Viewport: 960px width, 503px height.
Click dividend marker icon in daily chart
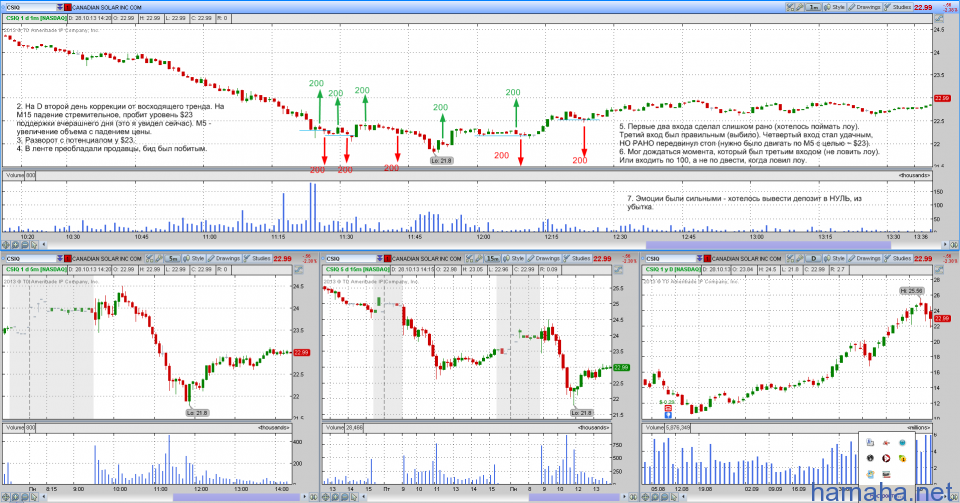click(668, 409)
